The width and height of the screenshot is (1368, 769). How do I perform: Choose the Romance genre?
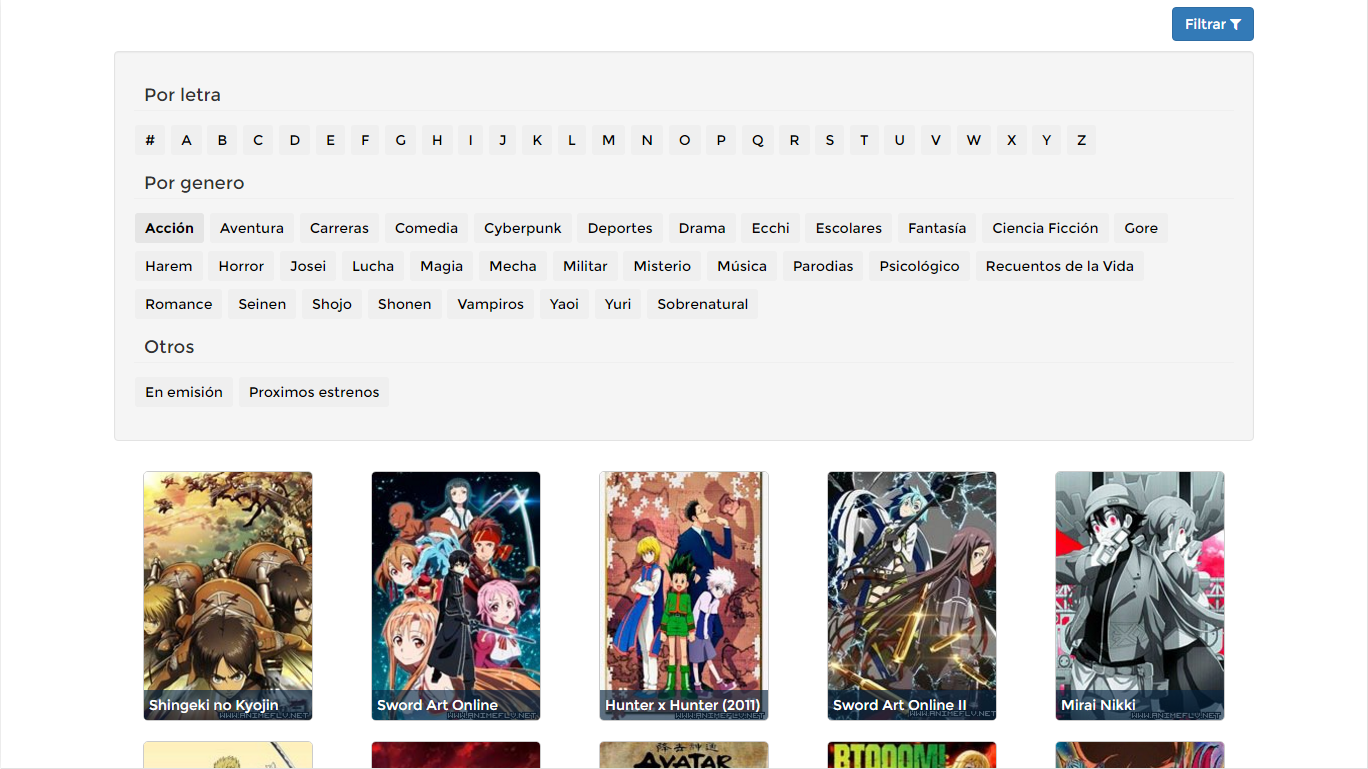pyautogui.click(x=179, y=304)
